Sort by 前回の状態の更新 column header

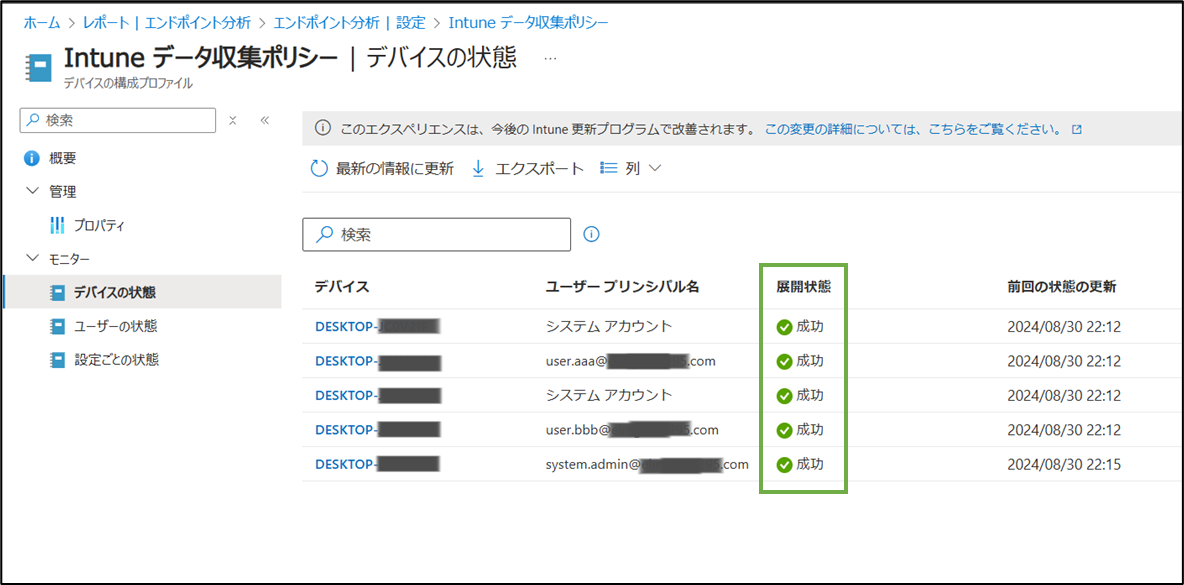pyautogui.click(x=1062, y=287)
